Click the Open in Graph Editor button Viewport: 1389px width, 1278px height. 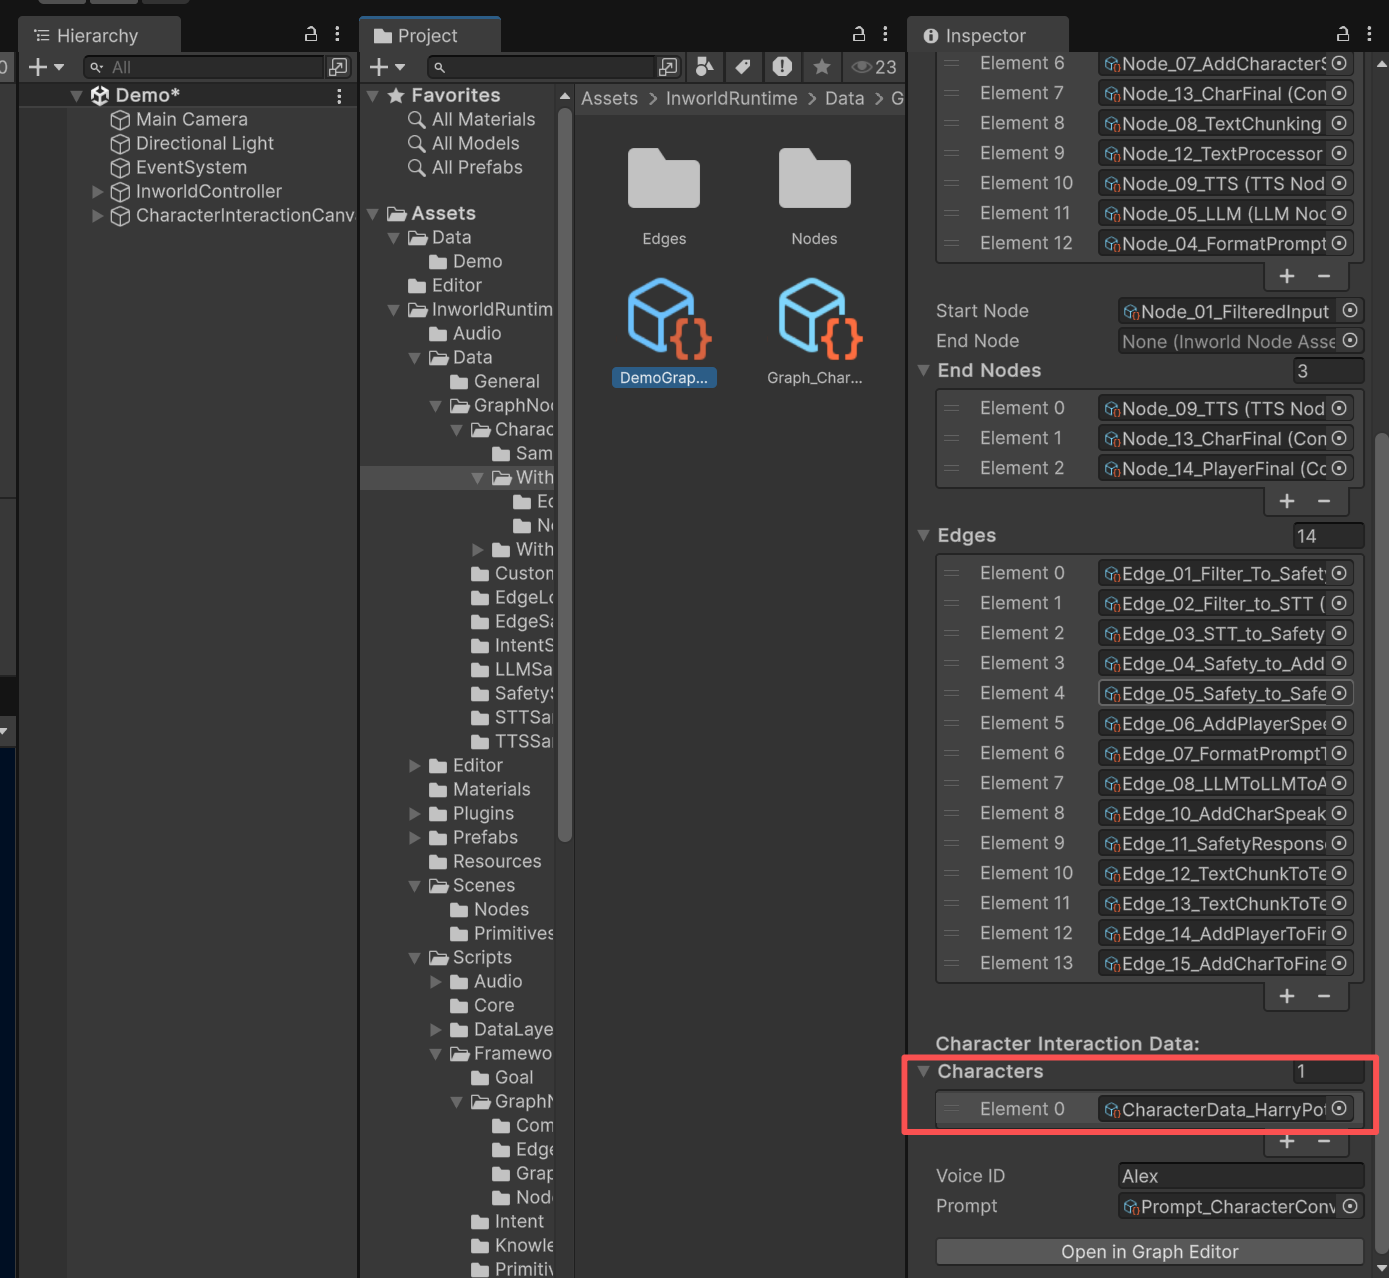pyautogui.click(x=1149, y=1252)
